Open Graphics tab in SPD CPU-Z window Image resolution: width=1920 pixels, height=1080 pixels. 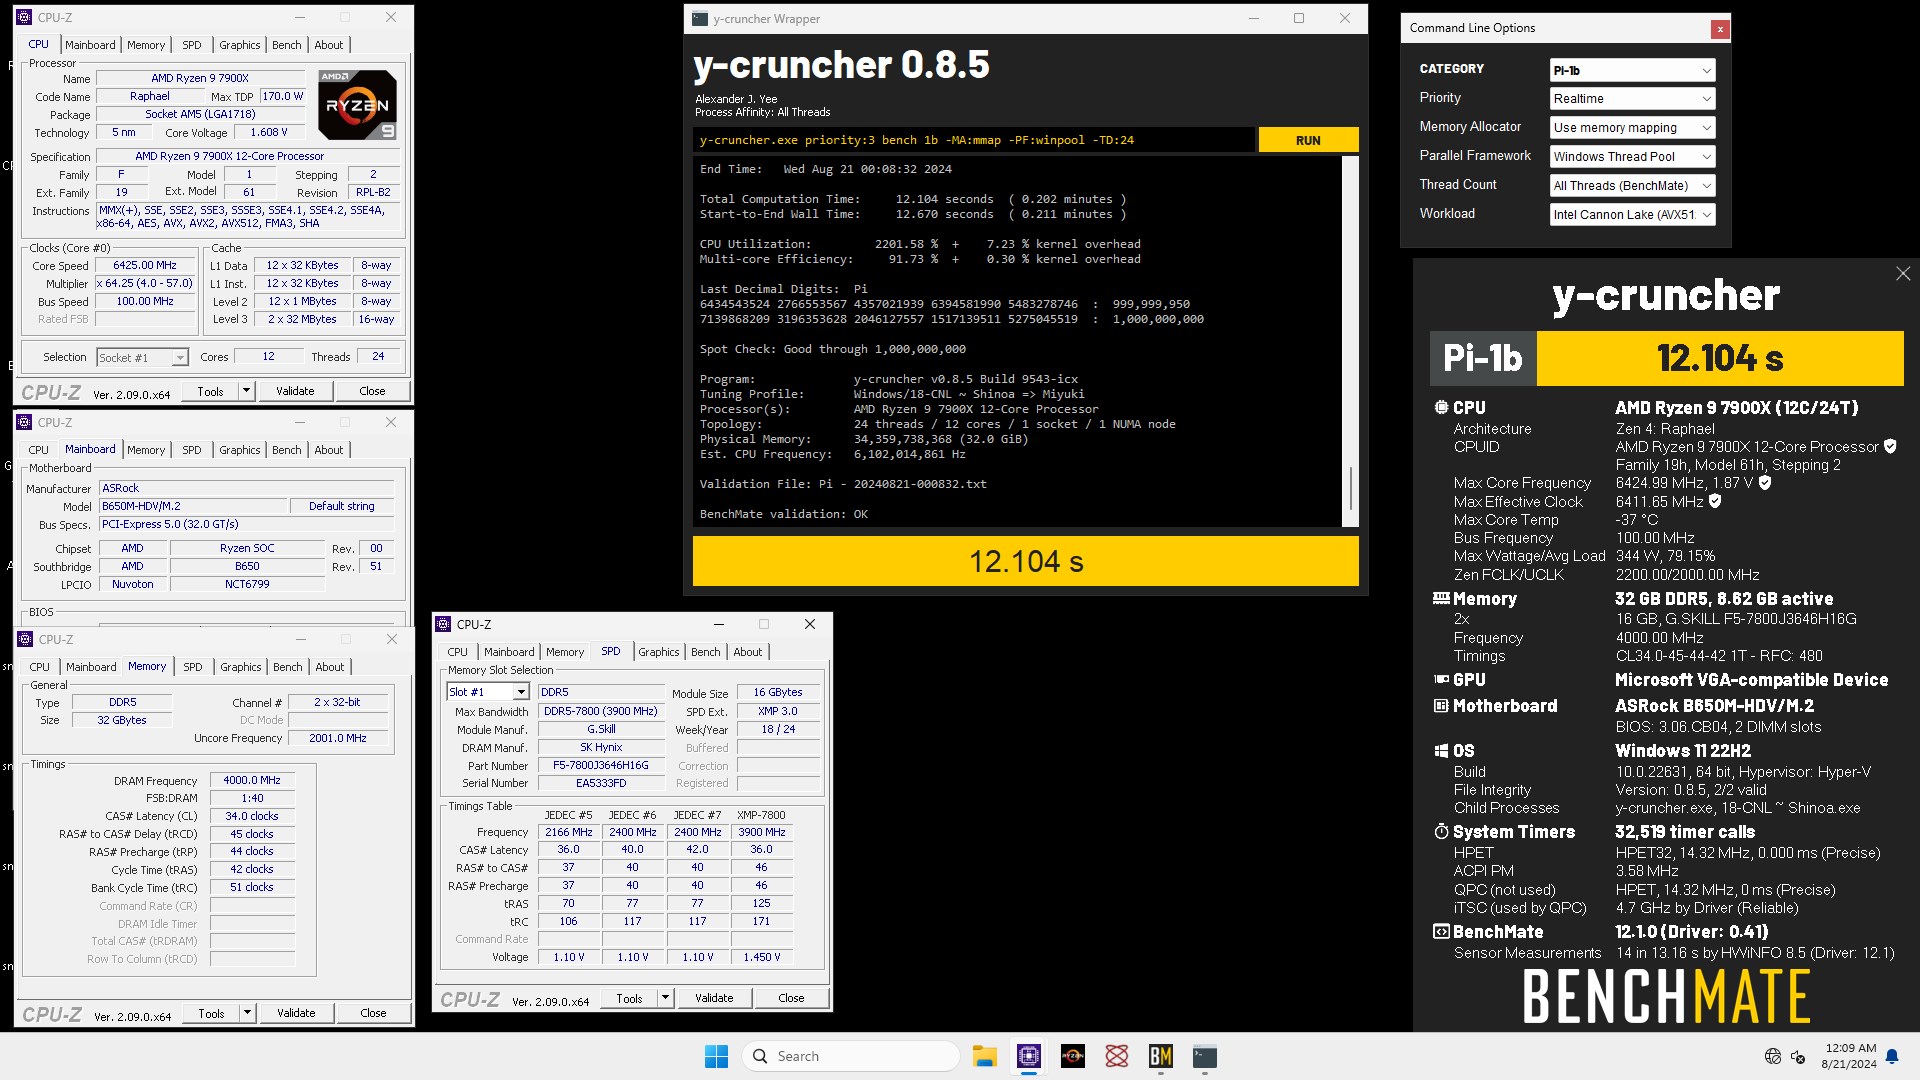point(658,652)
